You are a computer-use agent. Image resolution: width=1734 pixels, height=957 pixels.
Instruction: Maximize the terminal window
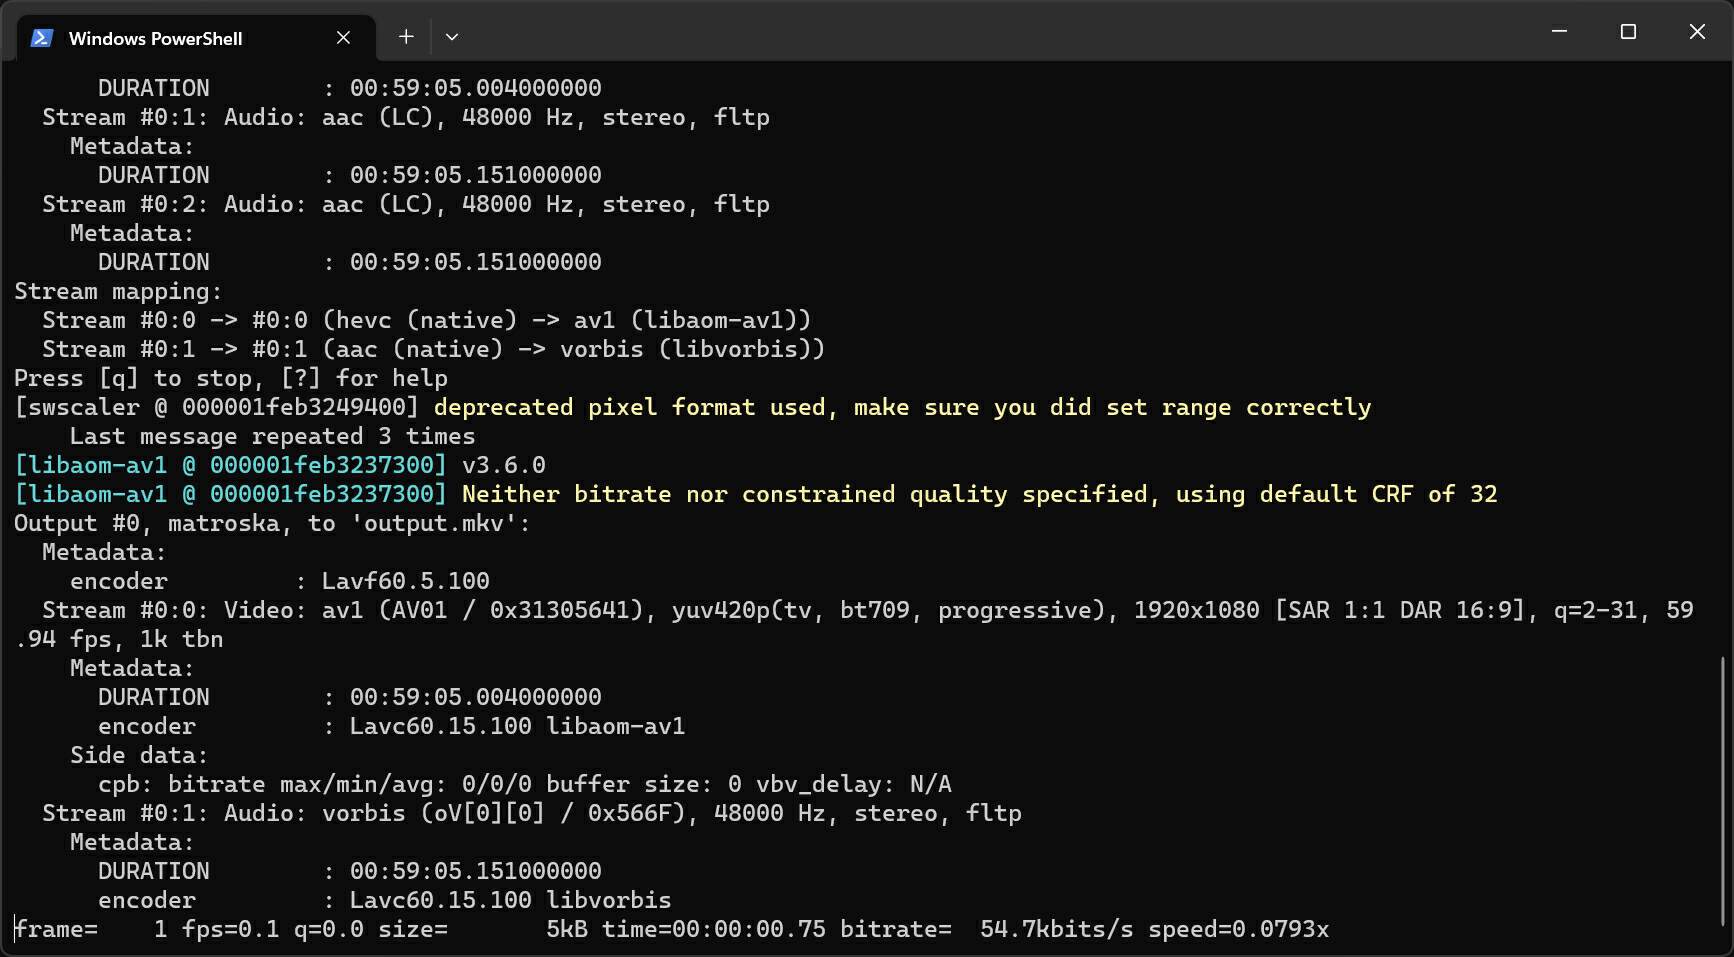(x=1628, y=32)
